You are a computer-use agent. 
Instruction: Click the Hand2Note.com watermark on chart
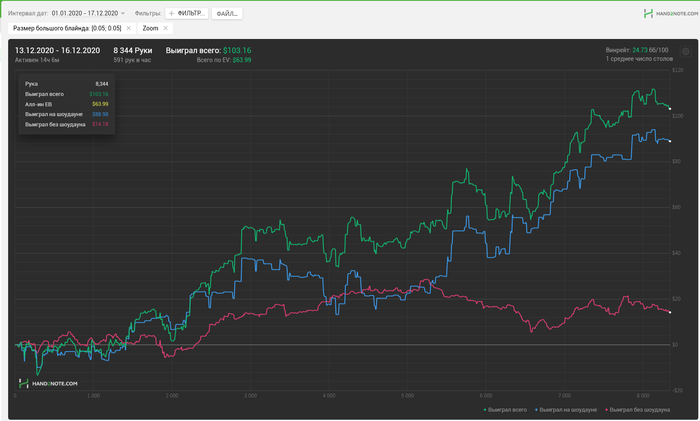click(48, 383)
